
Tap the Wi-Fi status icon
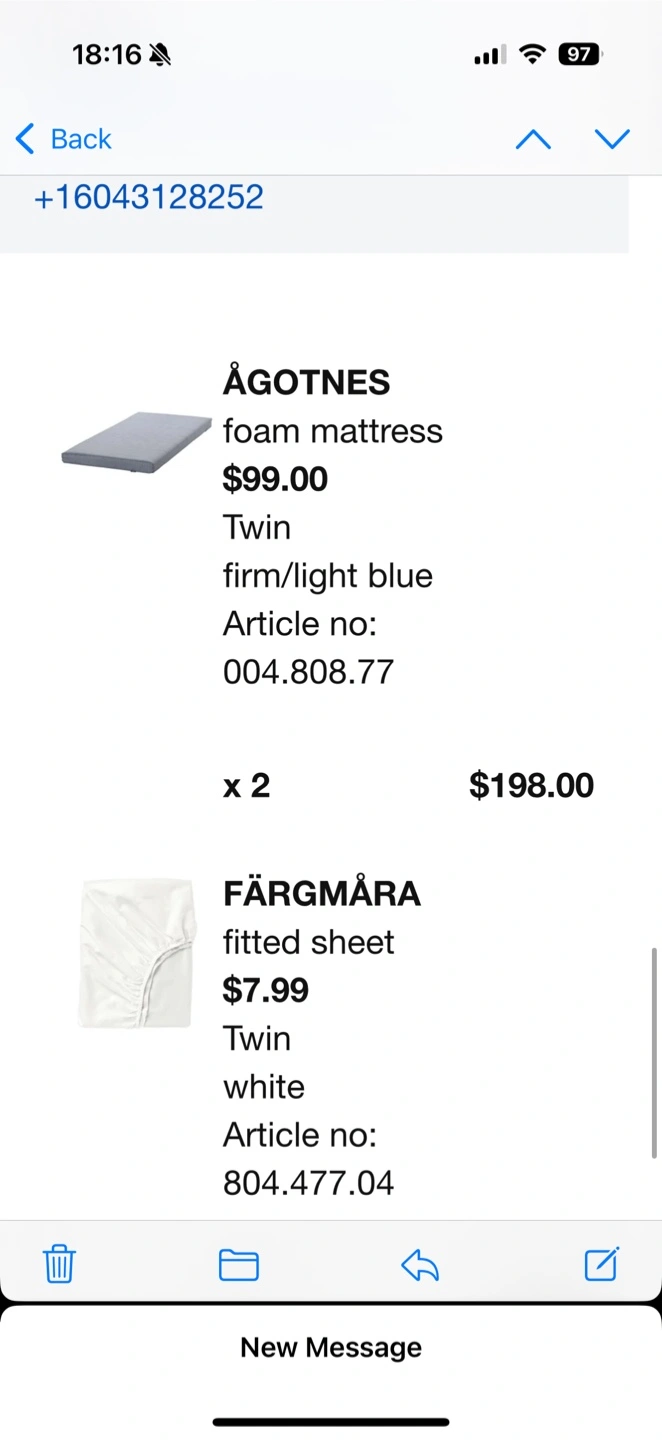point(533,55)
